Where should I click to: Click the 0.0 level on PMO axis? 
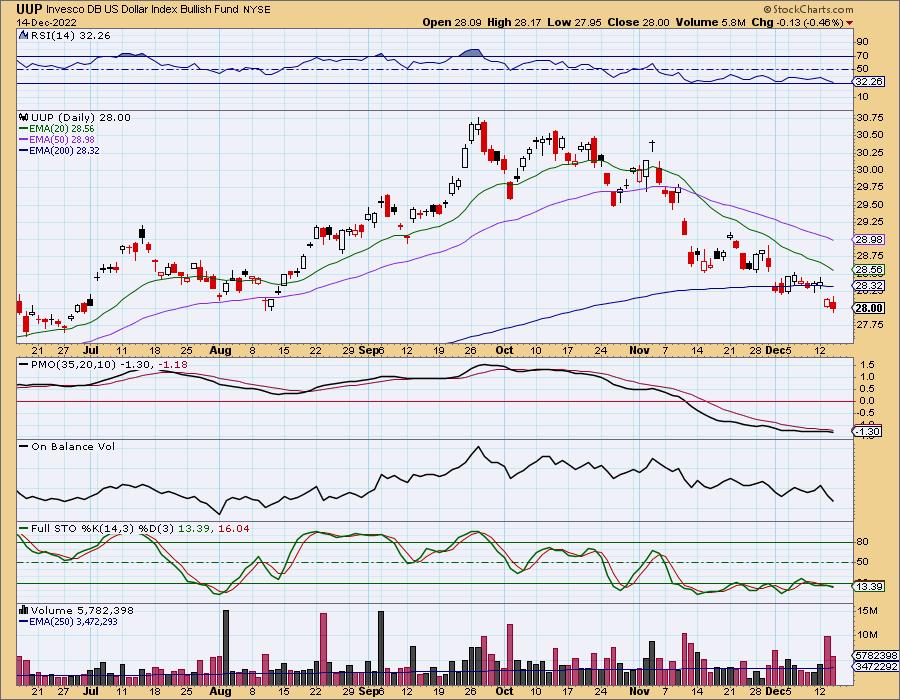868,400
